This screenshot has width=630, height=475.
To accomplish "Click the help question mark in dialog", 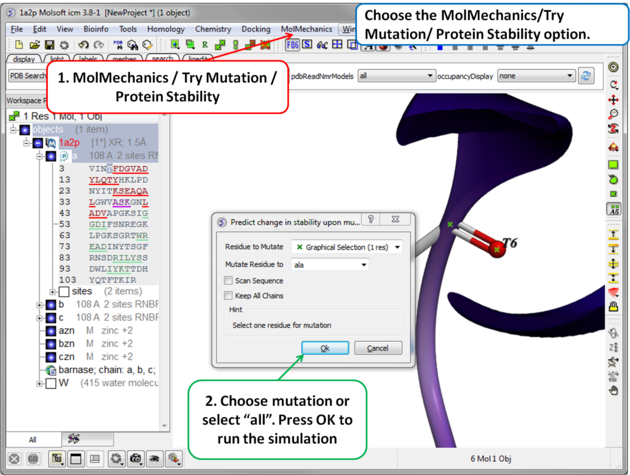I will [370, 221].
